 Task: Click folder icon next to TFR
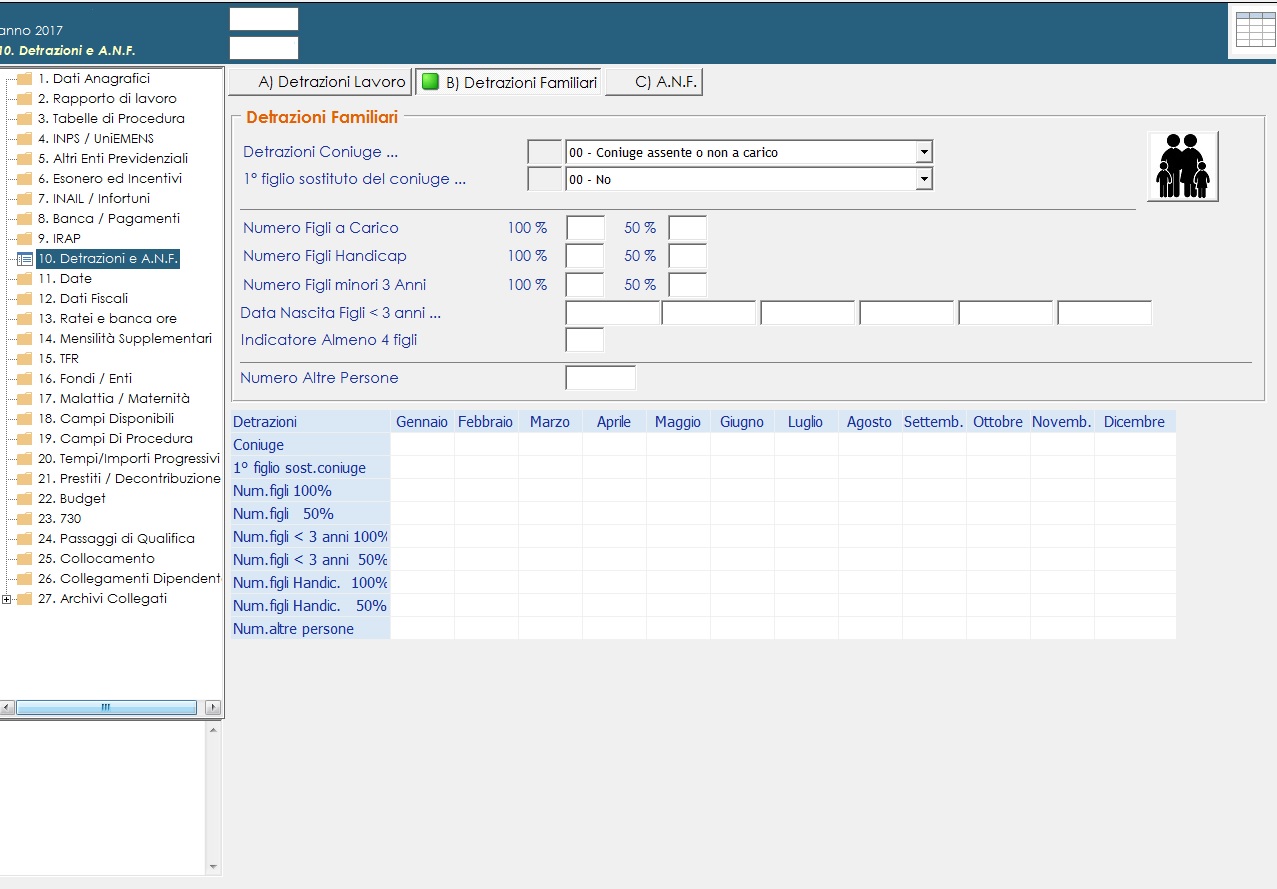24,359
